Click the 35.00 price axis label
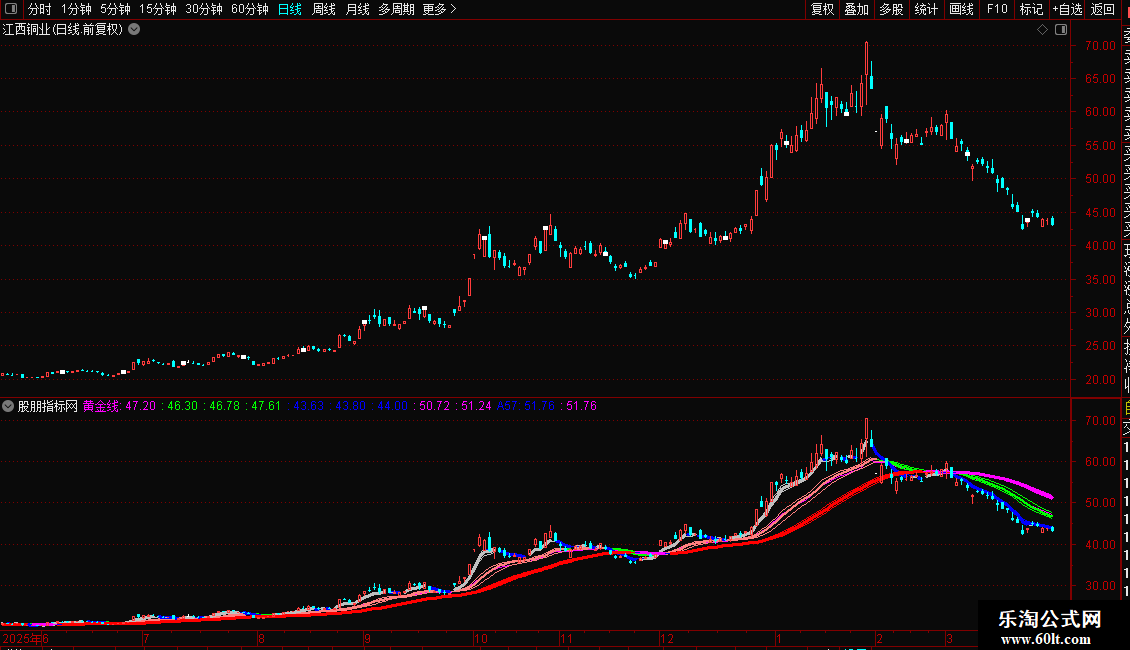 [1100, 280]
